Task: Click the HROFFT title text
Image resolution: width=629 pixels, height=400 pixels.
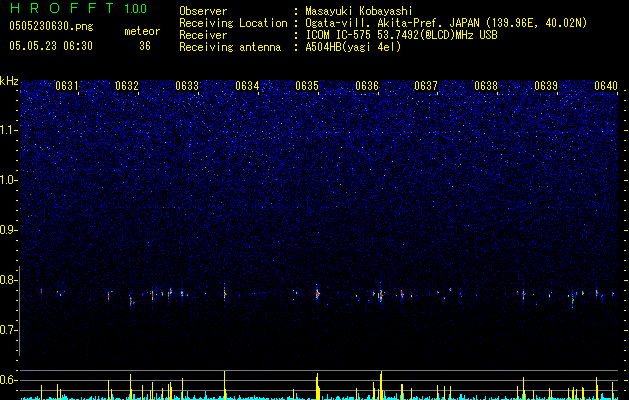Action: (62, 8)
